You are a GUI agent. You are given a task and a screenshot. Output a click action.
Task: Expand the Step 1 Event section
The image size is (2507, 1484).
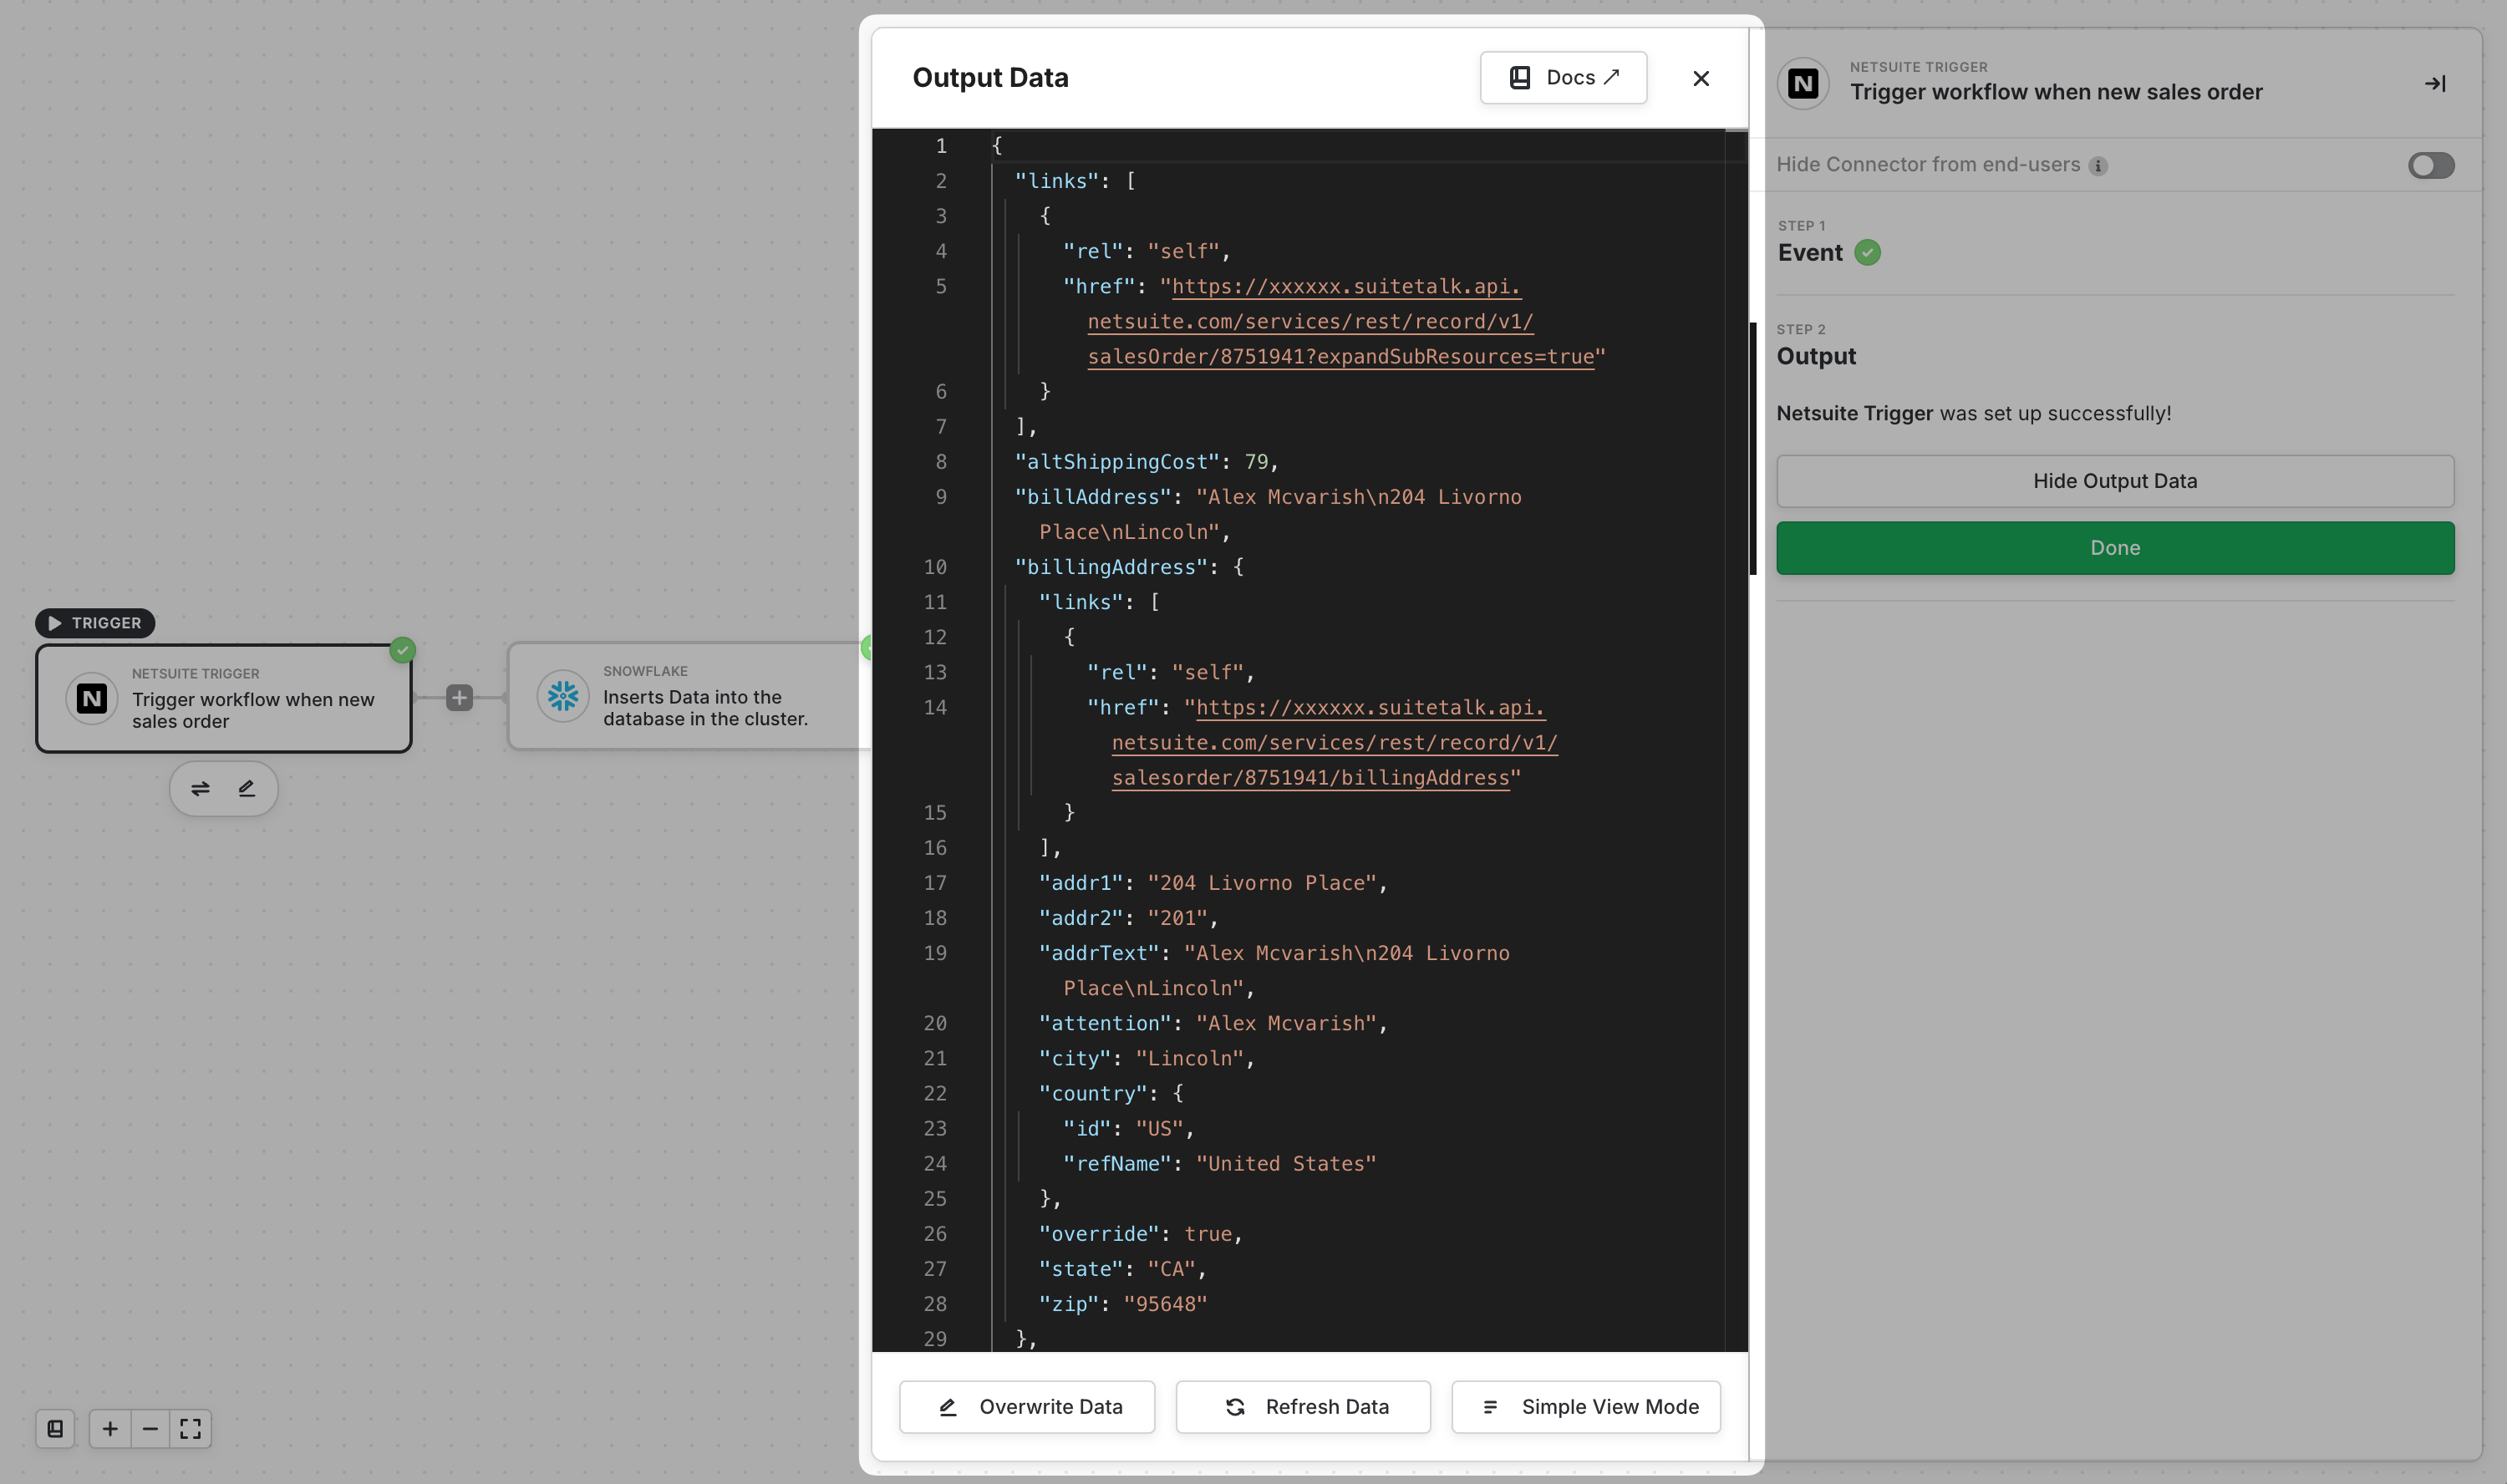point(1810,252)
